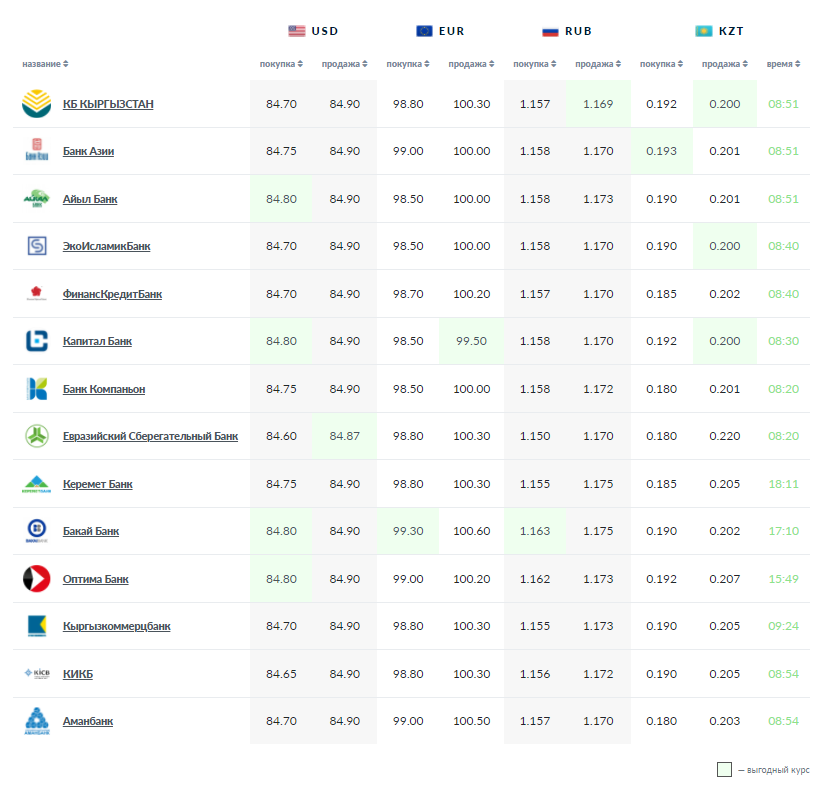Viewport: 823px width, 790px height.
Task: Click the KB Kyrgyzstan bank logo icon
Action: pos(36,104)
